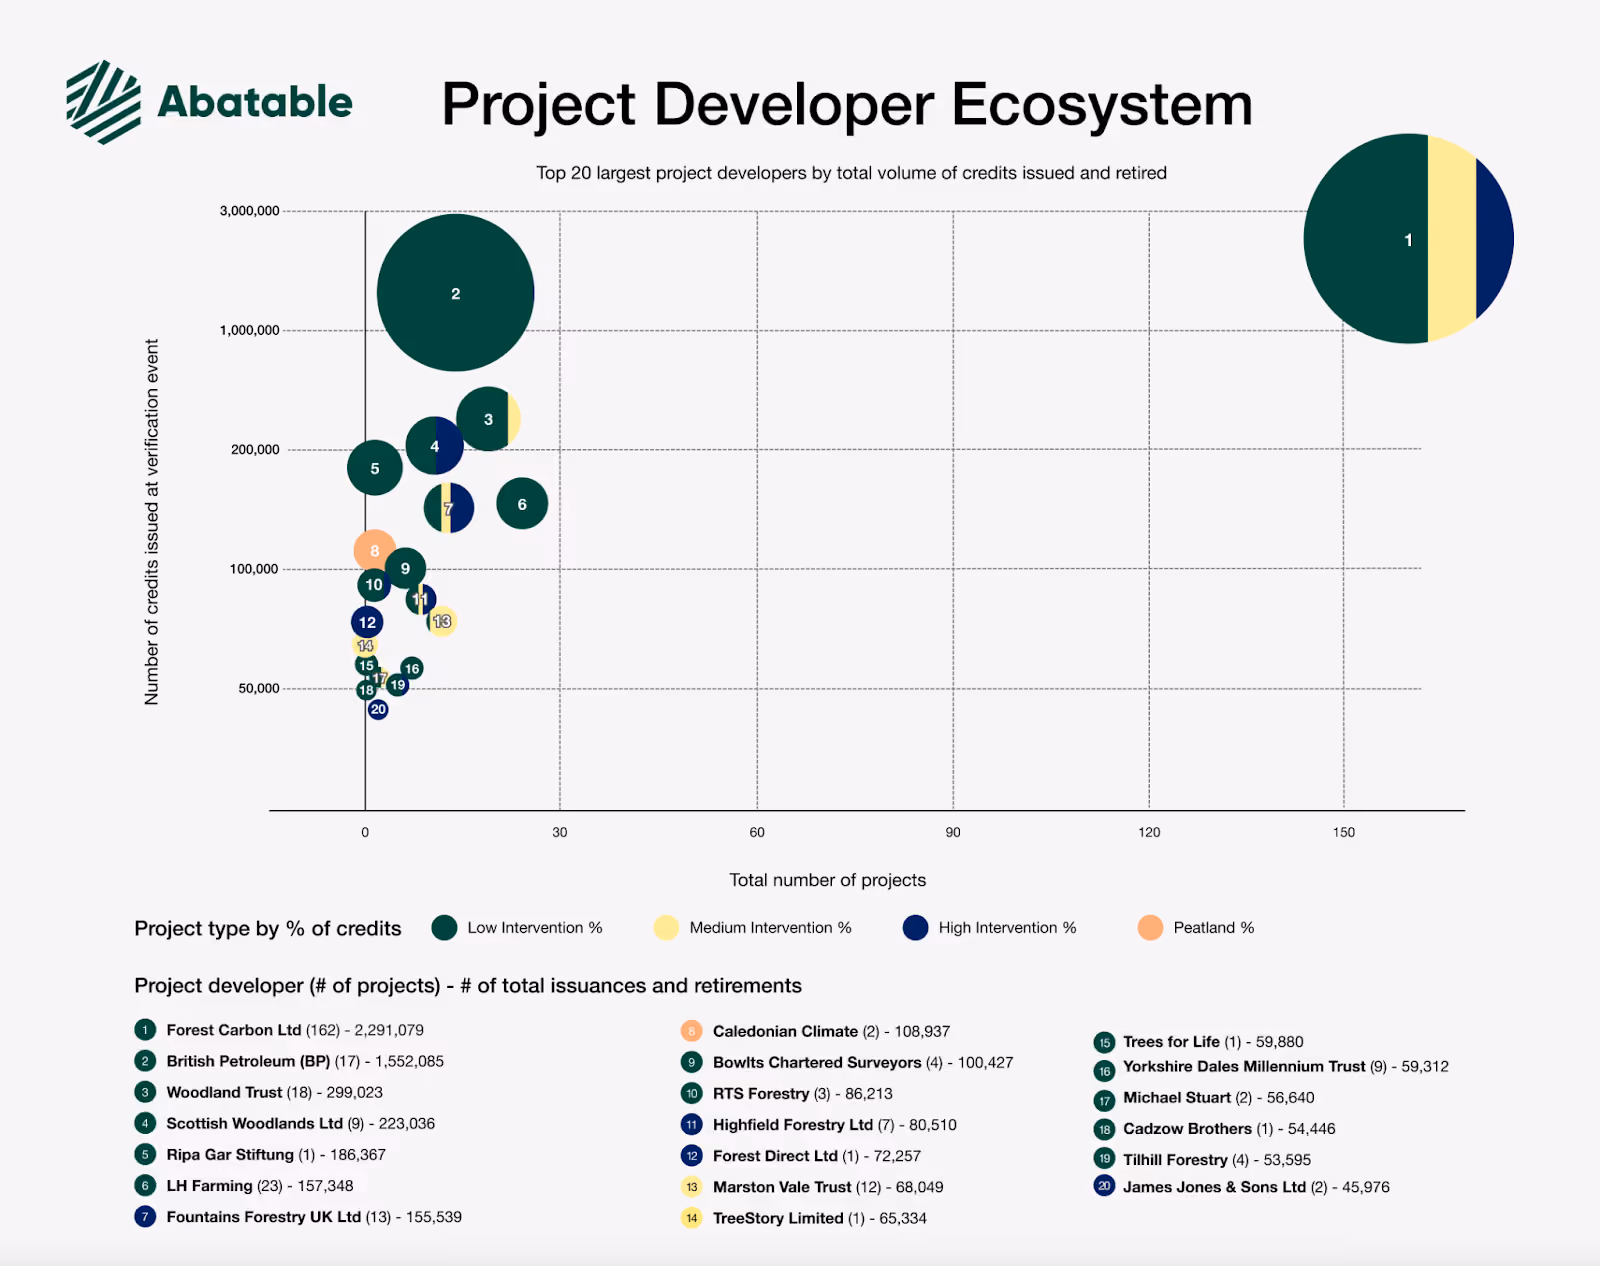Click 'Medium Intervention %' legend label
The width and height of the screenshot is (1600, 1266).
[771, 928]
